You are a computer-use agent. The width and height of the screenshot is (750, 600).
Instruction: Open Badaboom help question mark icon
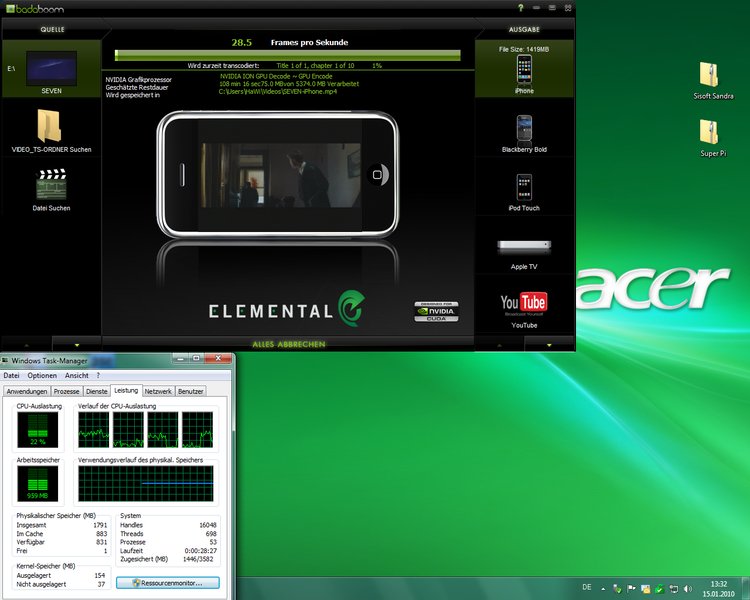pyautogui.click(x=520, y=8)
